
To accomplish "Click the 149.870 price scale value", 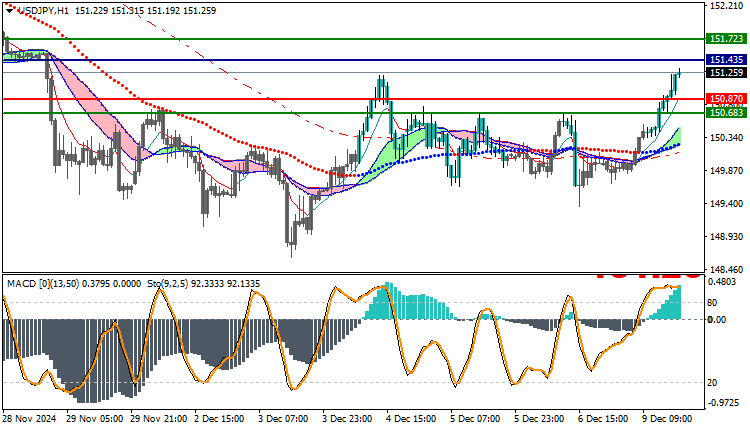I will click(727, 171).
